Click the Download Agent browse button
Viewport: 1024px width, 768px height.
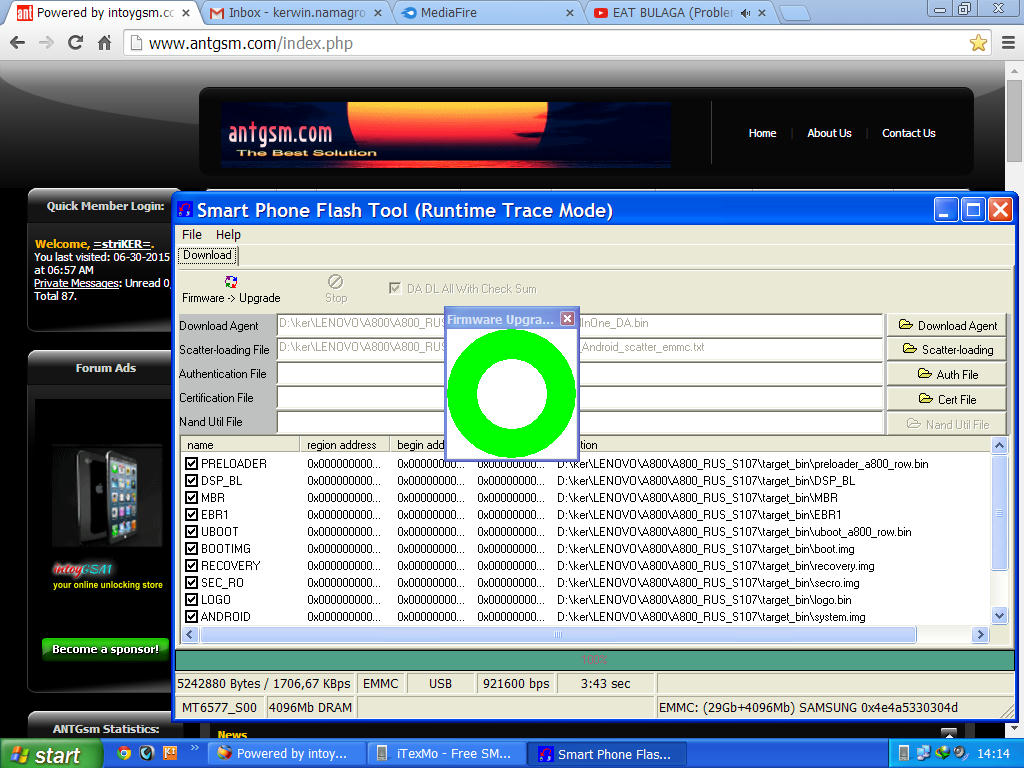[946, 325]
